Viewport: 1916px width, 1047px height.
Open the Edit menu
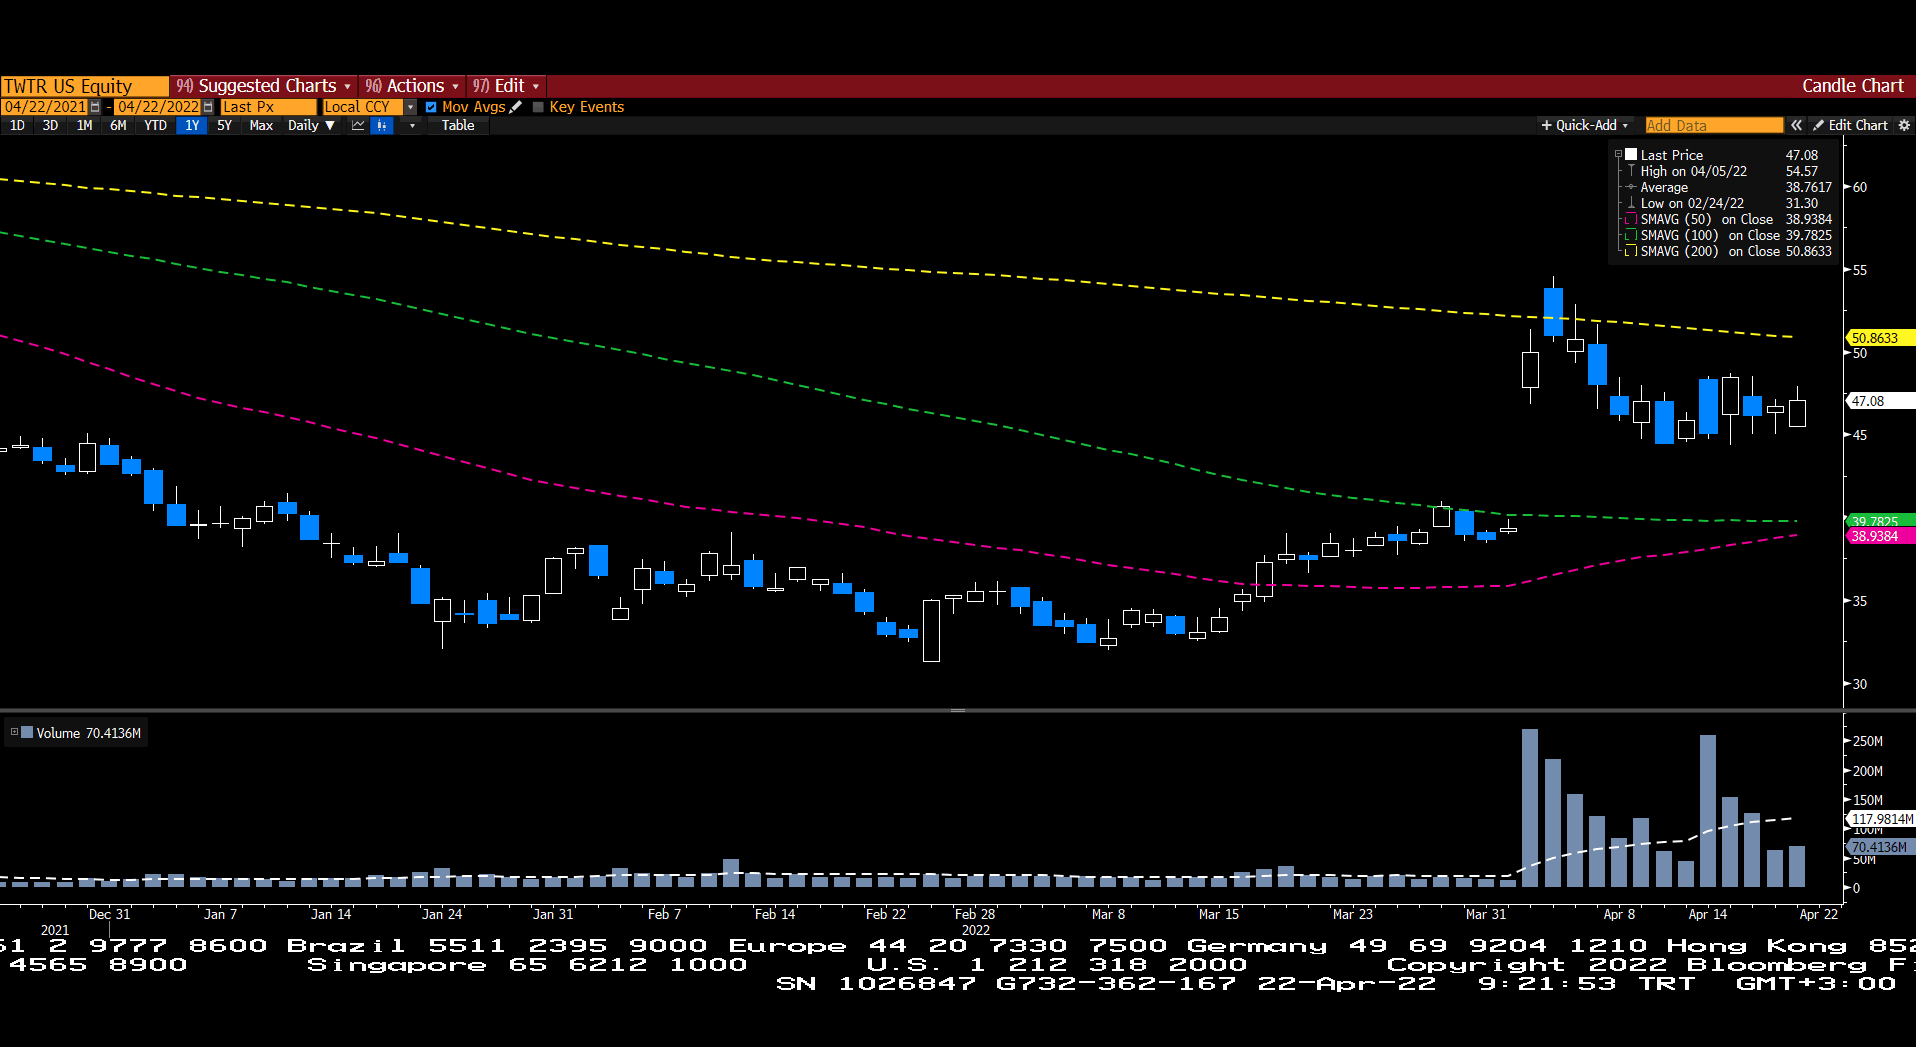tap(505, 86)
